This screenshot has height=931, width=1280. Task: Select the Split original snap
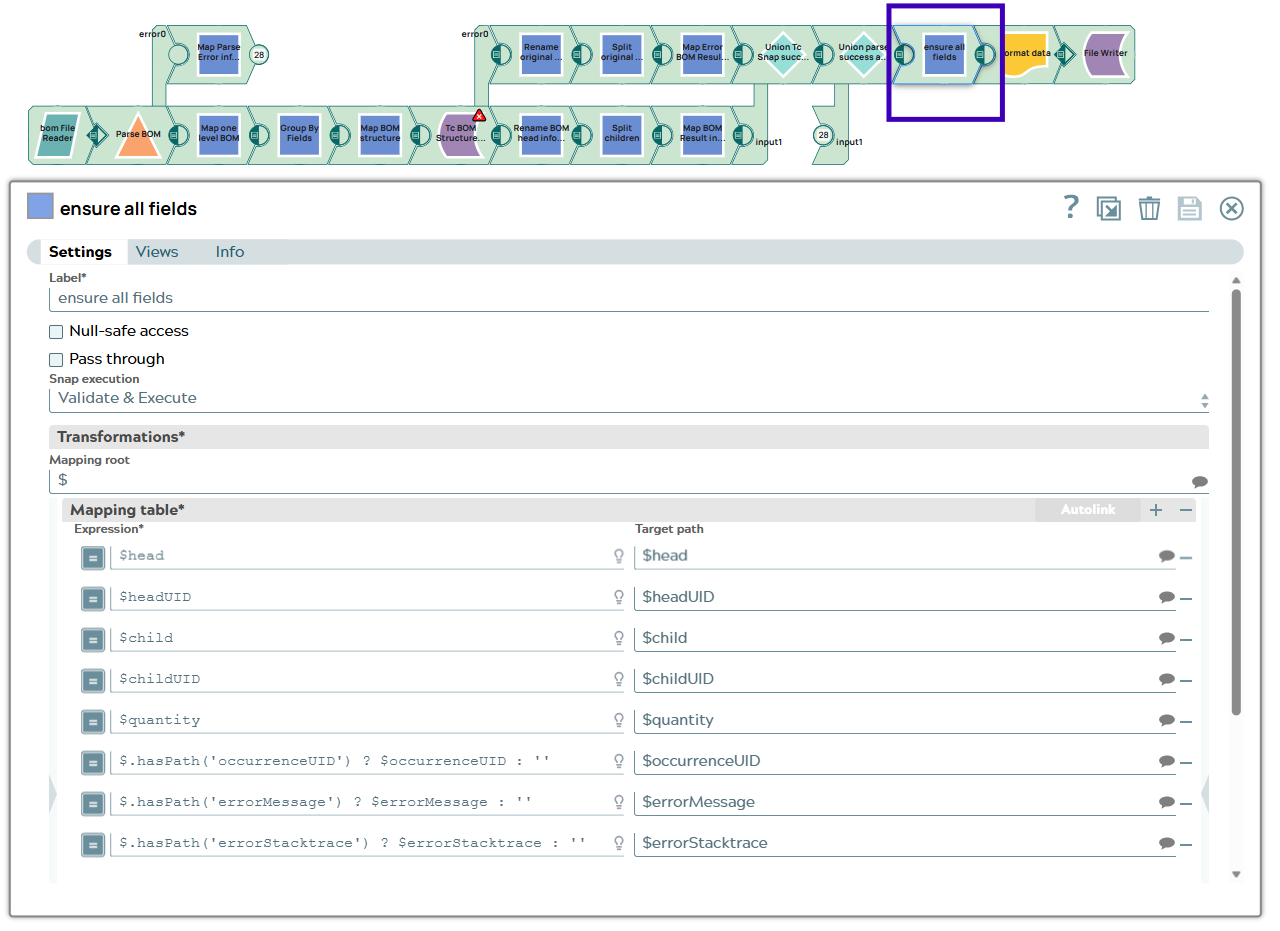(x=622, y=53)
